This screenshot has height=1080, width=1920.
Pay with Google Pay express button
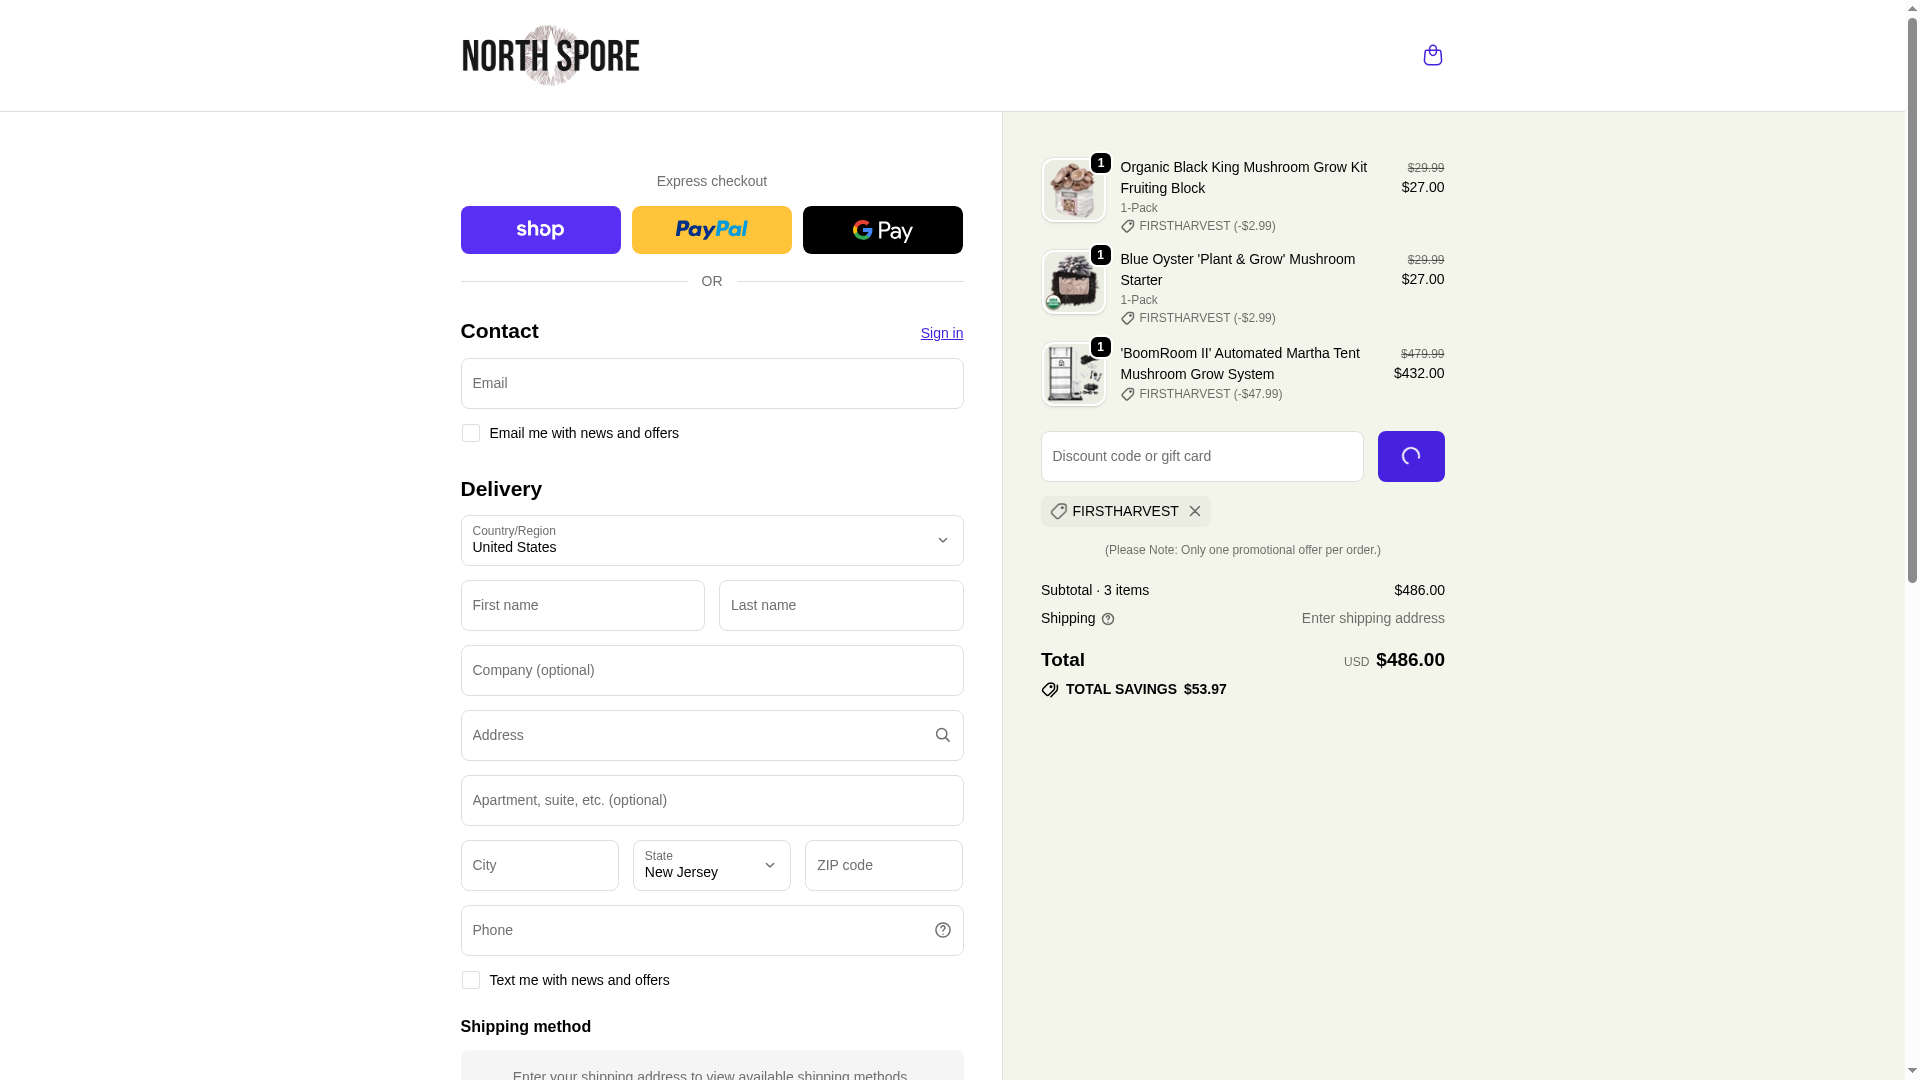(882, 230)
